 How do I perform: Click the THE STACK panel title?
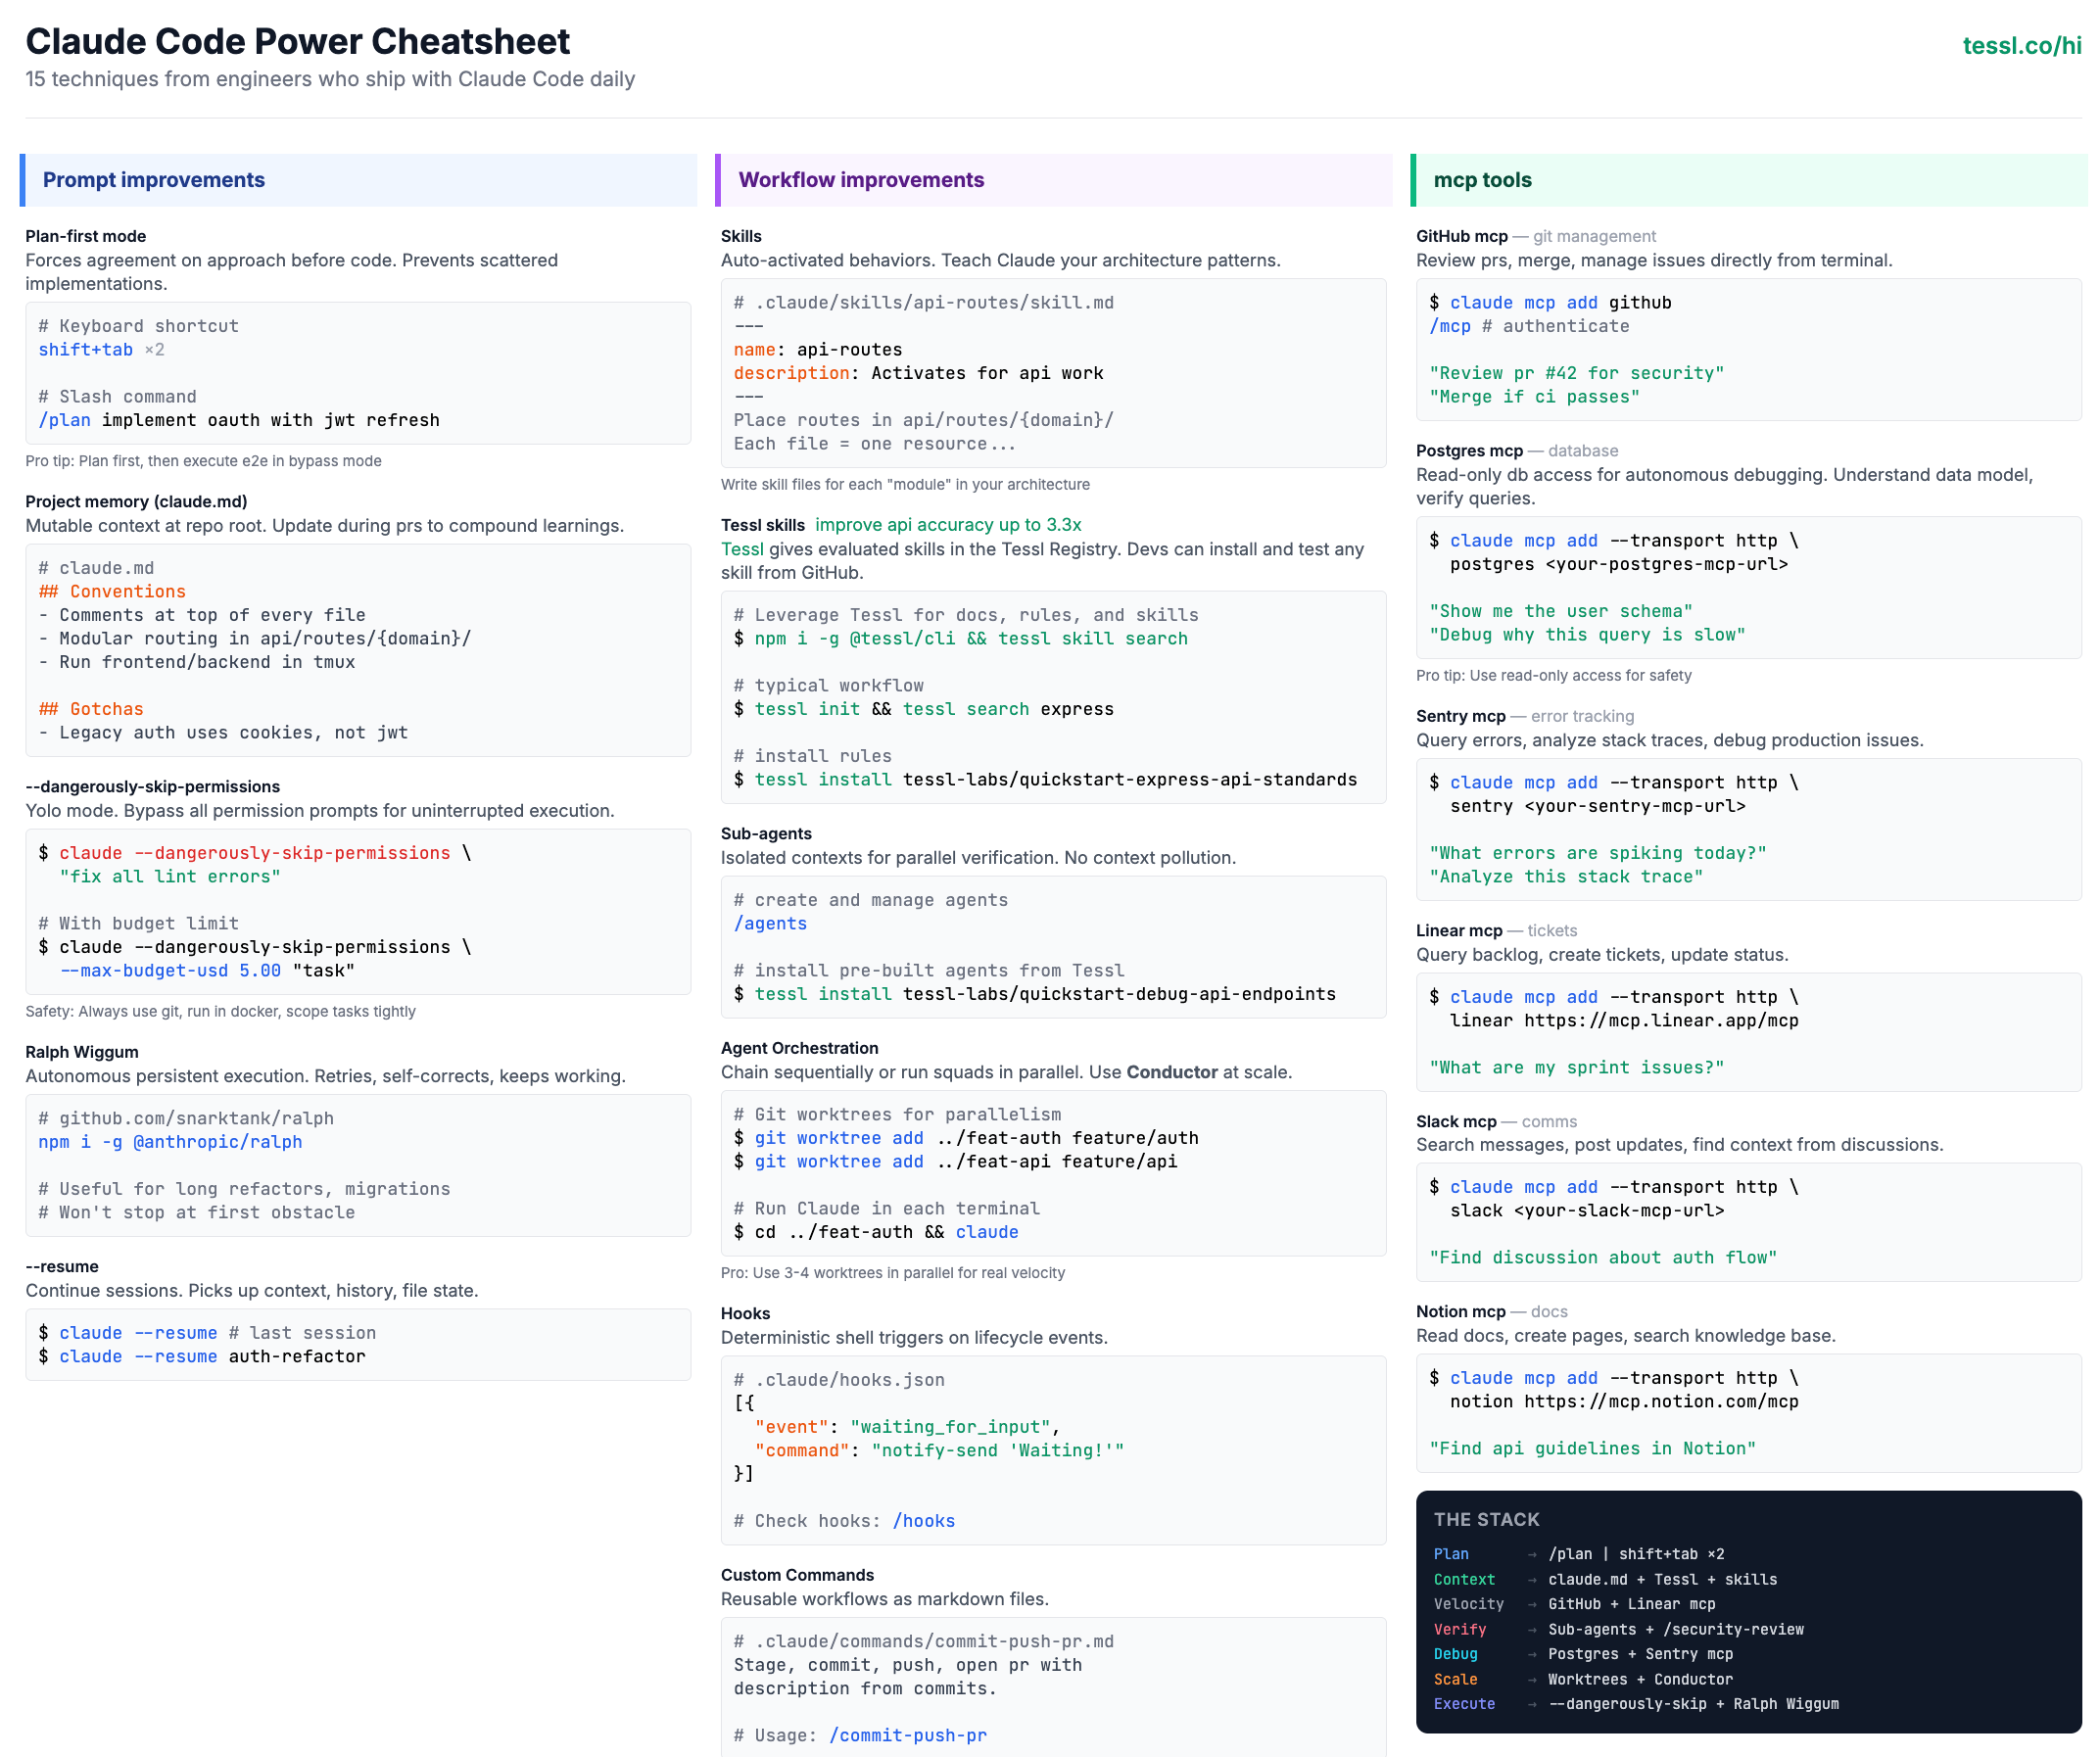1486,1519
